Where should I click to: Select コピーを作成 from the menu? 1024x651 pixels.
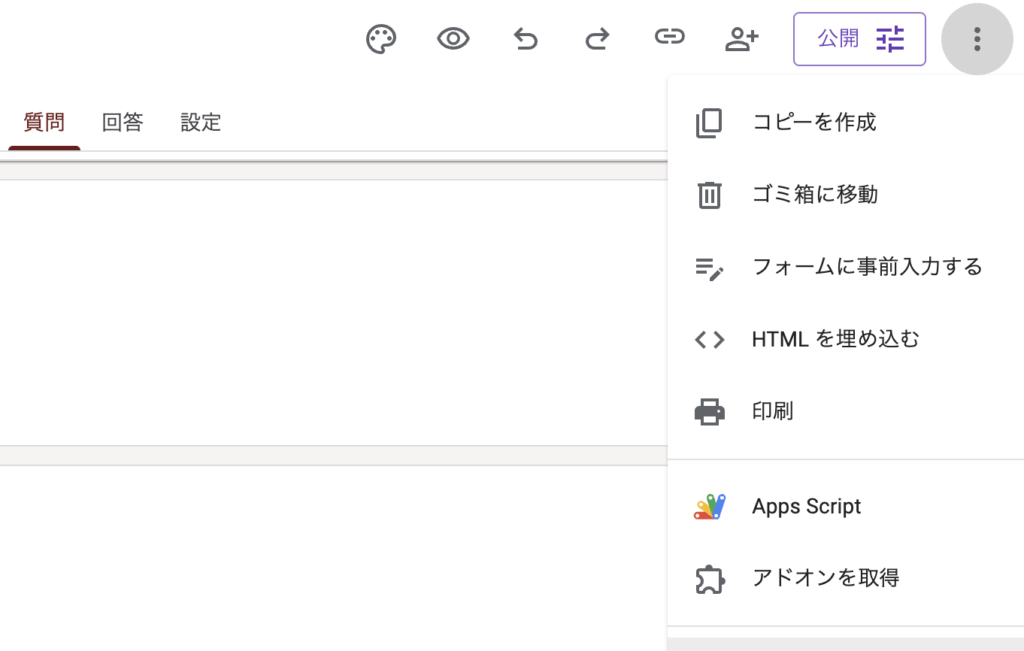(813, 122)
